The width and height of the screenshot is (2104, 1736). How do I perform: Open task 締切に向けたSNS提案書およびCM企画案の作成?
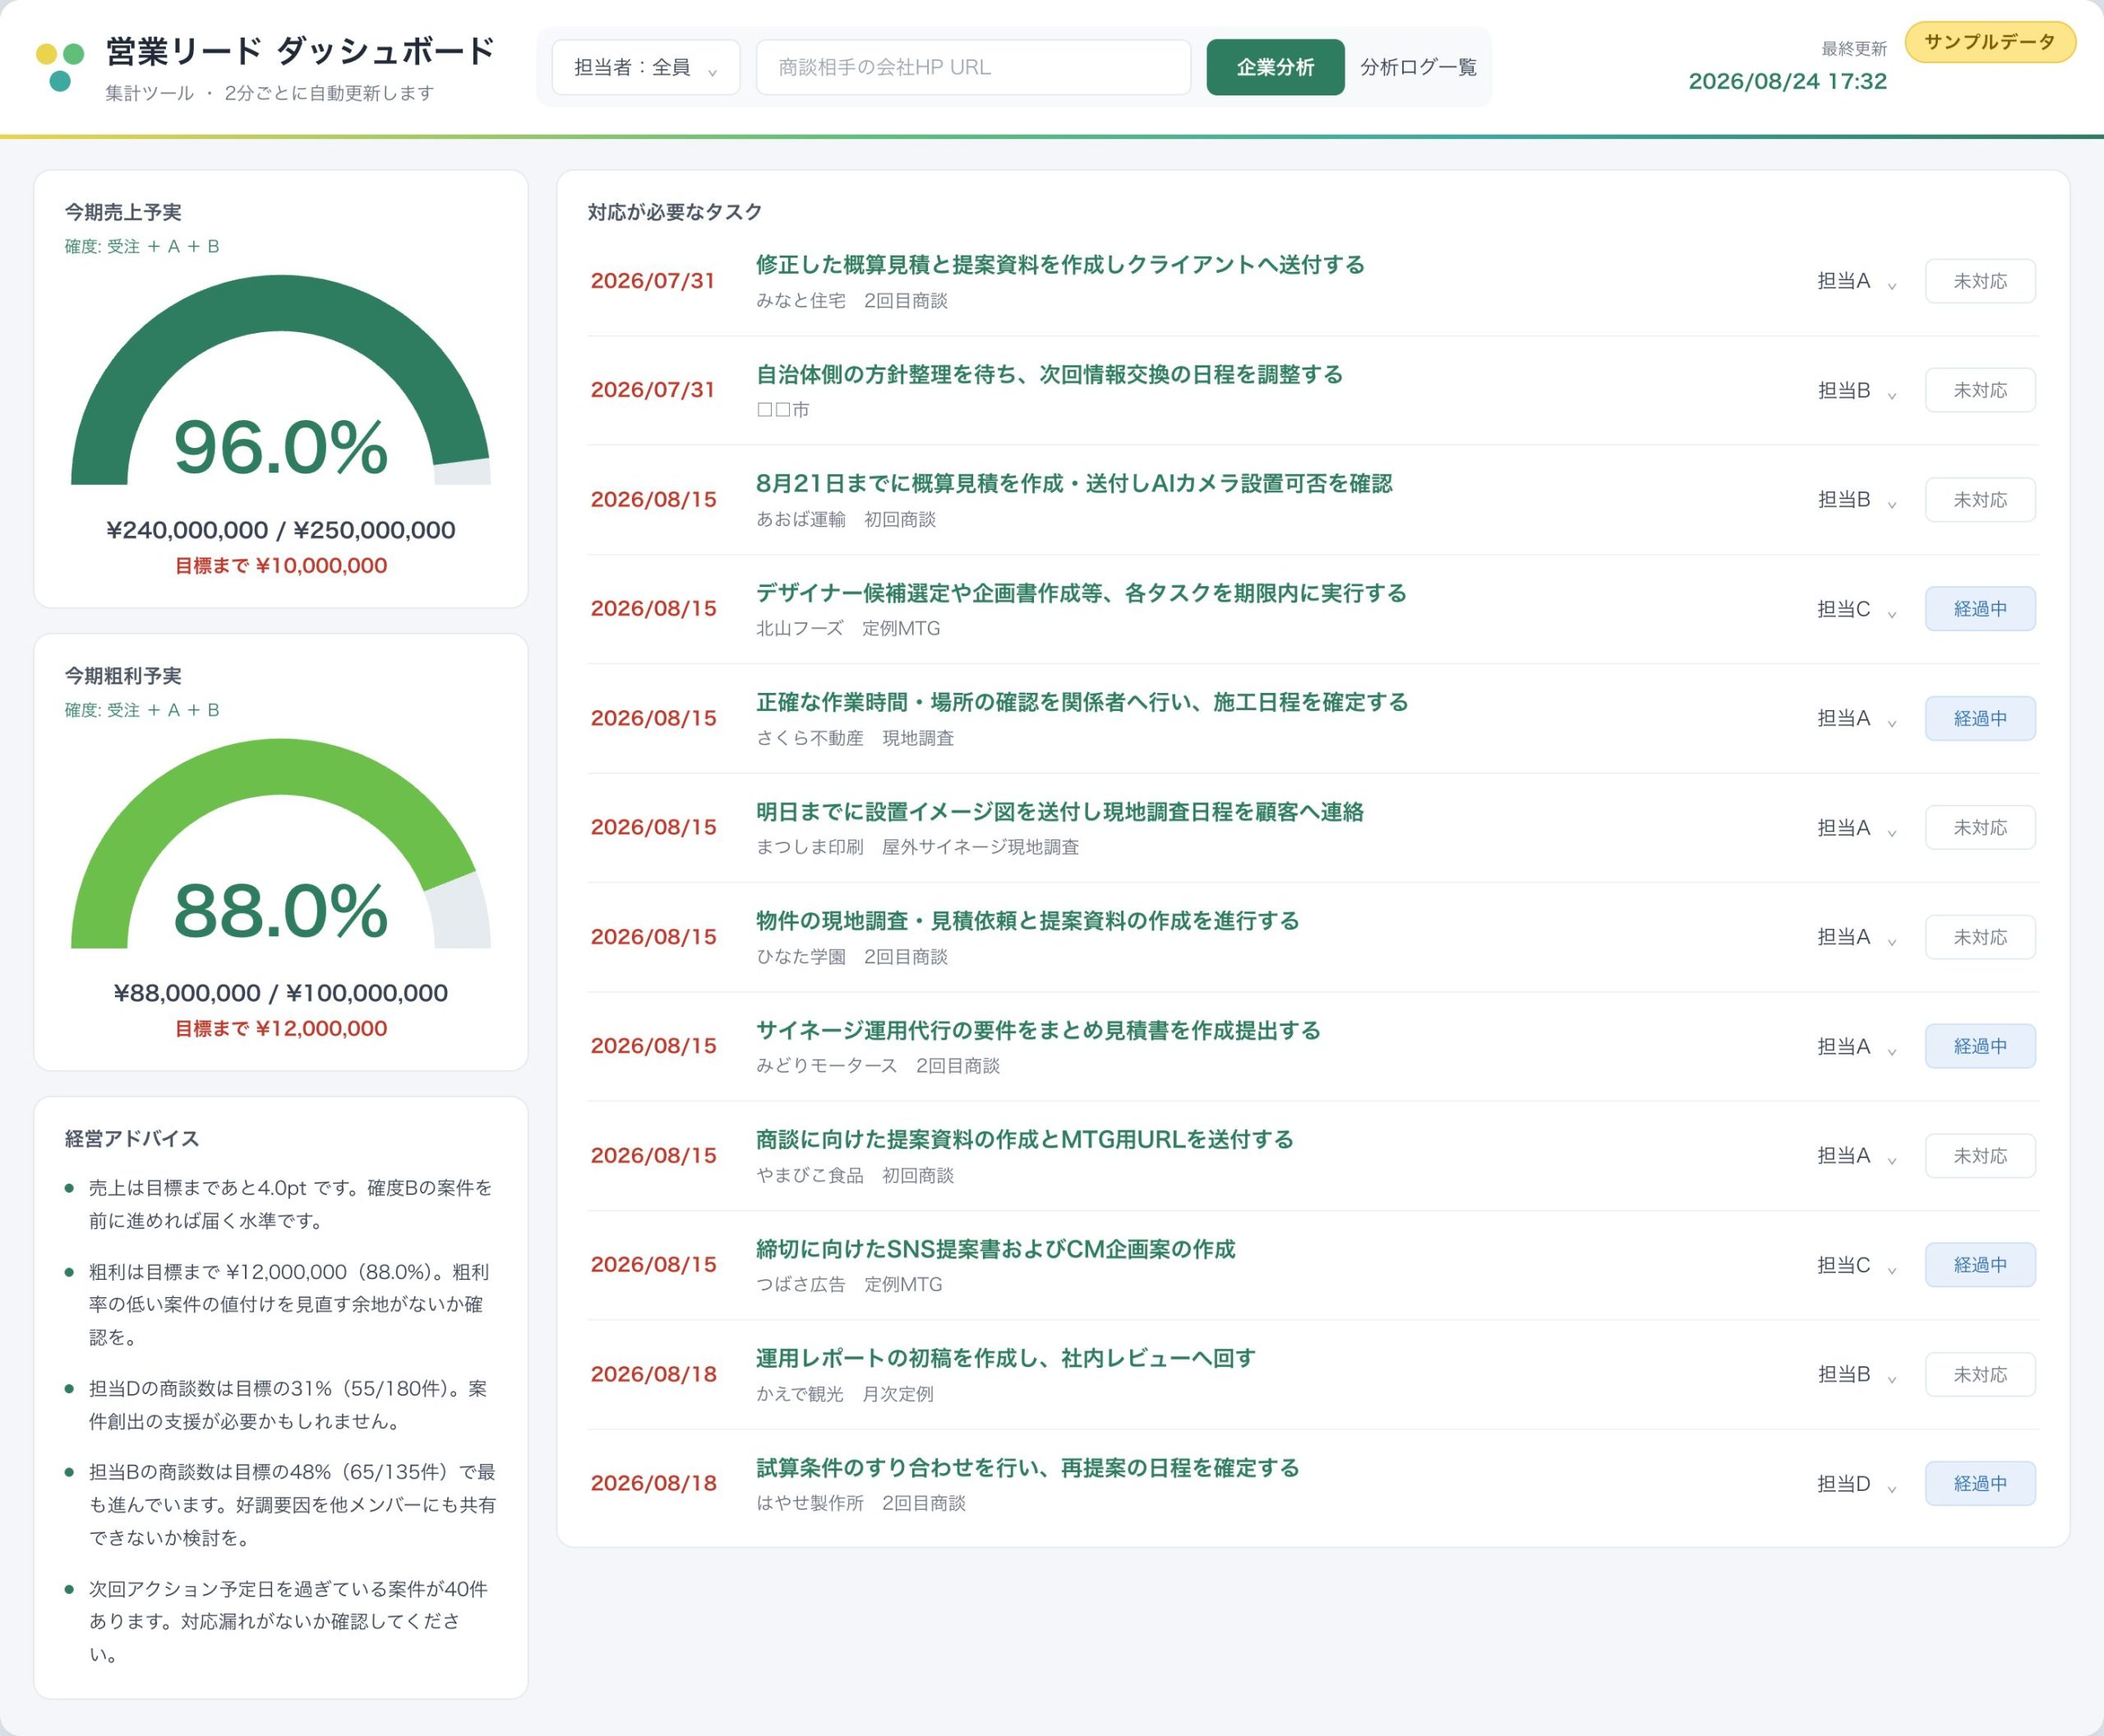coord(996,1249)
